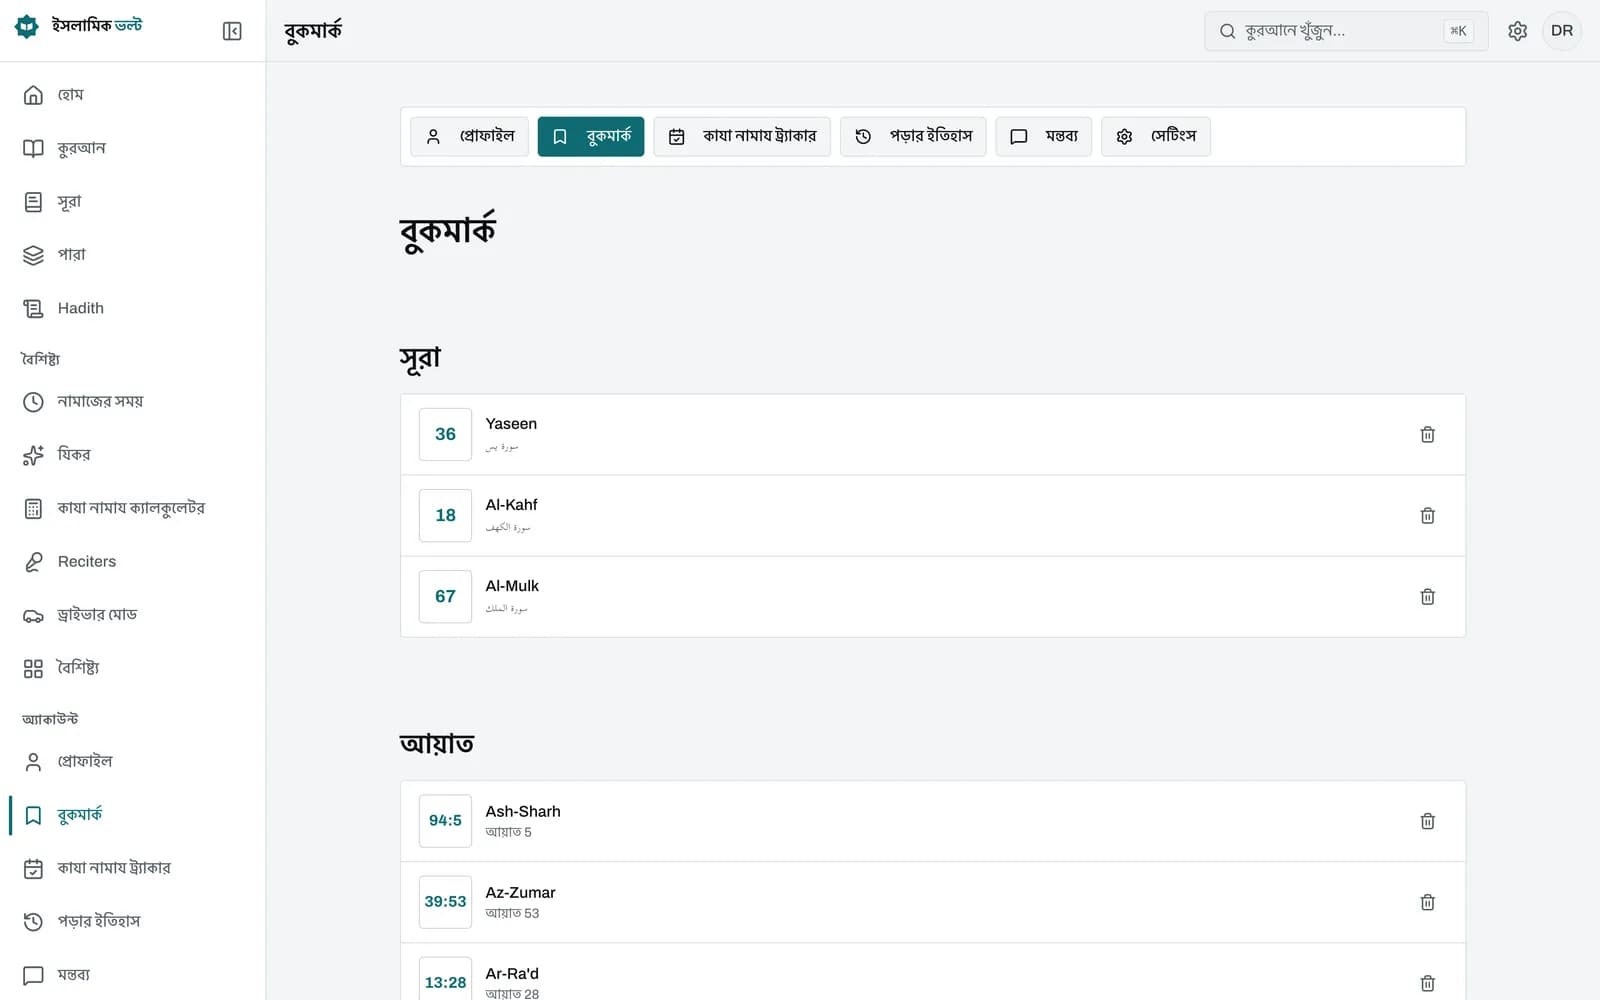Open মন্তব্য in the sidebar
The height and width of the screenshot is (1000, 1600).
click(x=133, y=975)
